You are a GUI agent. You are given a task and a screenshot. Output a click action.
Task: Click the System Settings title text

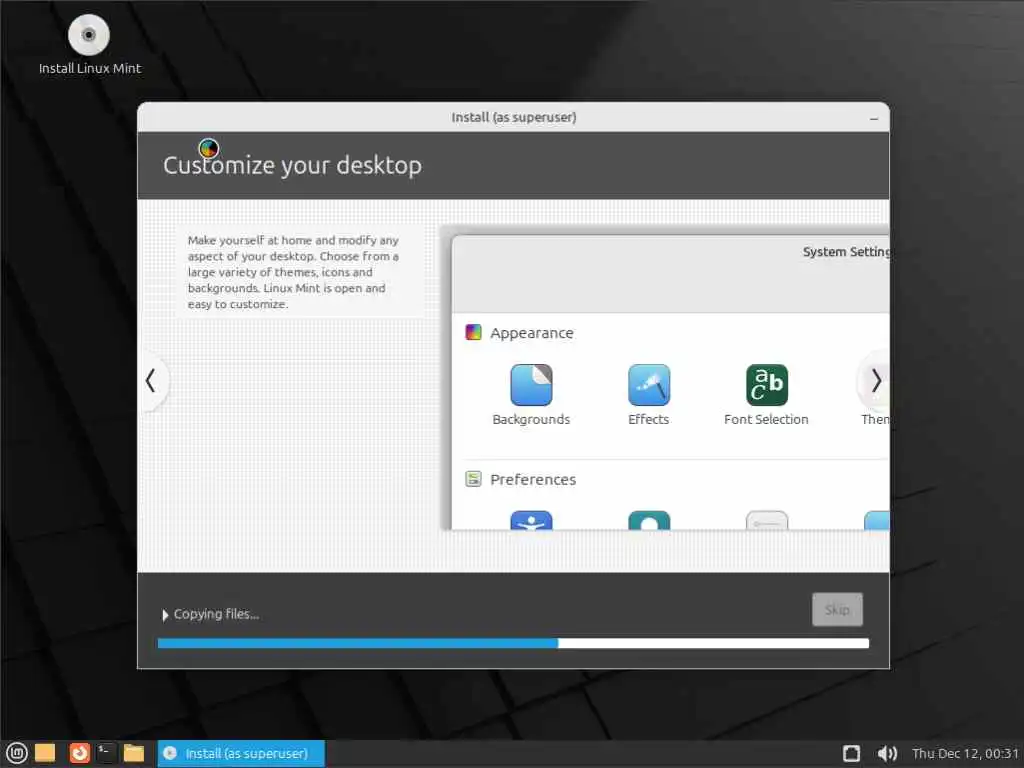point(846,252)
